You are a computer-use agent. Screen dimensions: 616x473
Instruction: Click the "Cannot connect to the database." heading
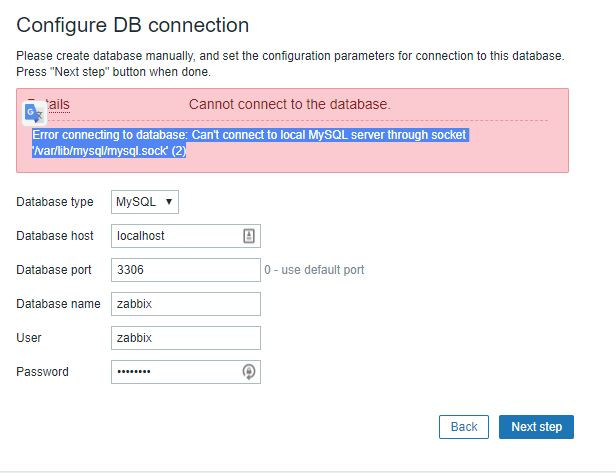point(289,104)
